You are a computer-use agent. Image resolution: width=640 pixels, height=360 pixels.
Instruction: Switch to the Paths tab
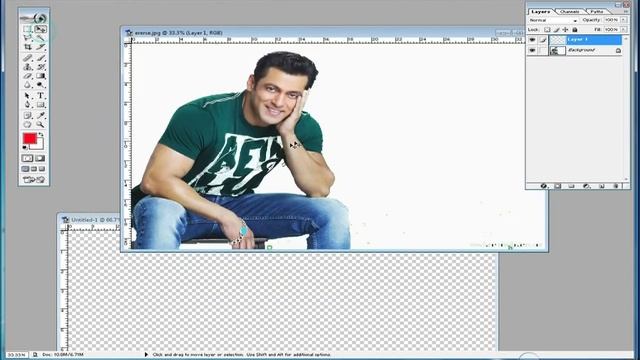pos(596,11)
